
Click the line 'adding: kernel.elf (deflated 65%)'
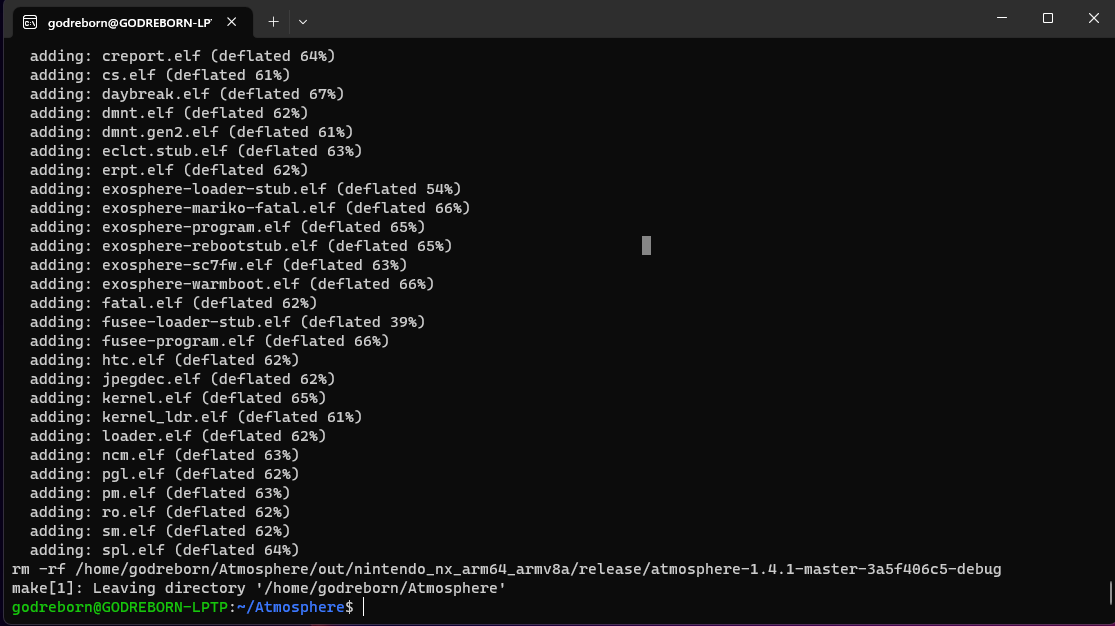tap(178, 398)
